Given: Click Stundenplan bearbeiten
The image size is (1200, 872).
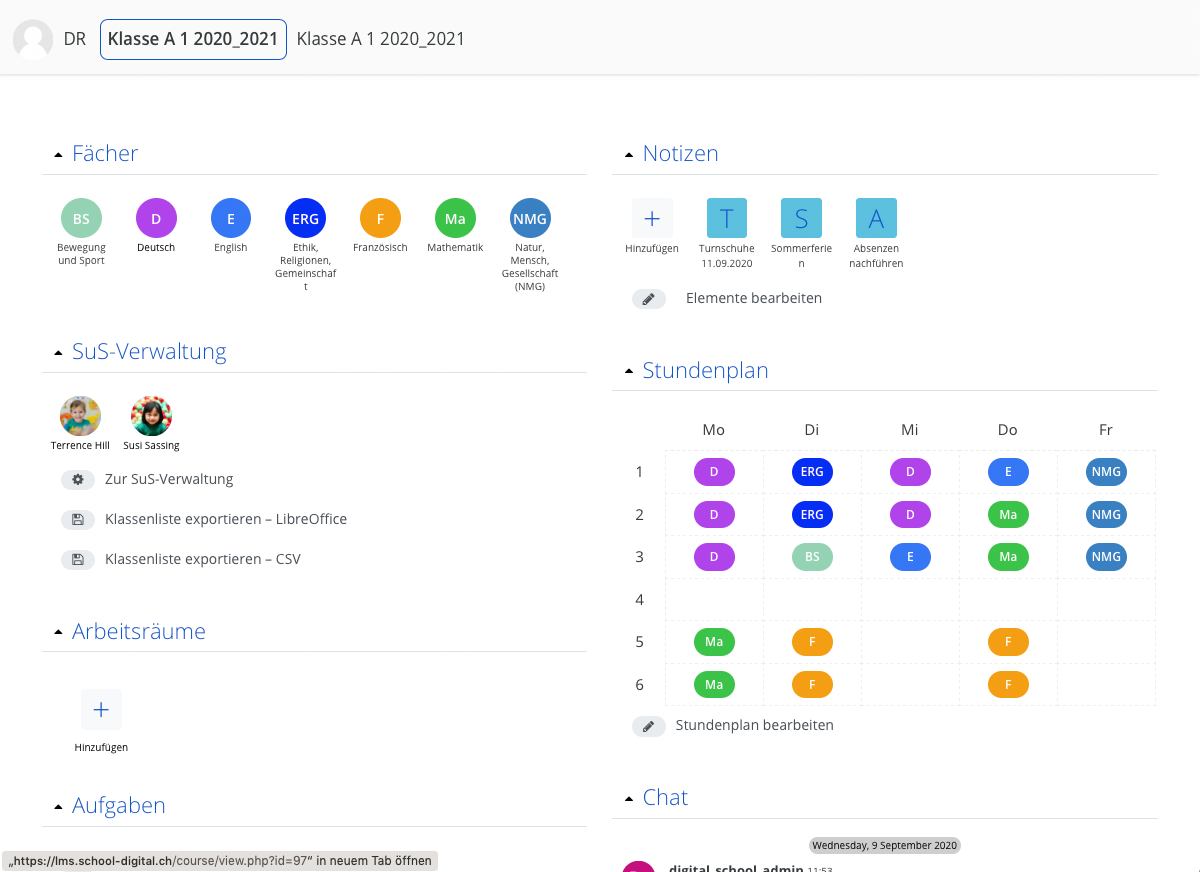Looking at the screenshot, I should (x=754, y=725).
